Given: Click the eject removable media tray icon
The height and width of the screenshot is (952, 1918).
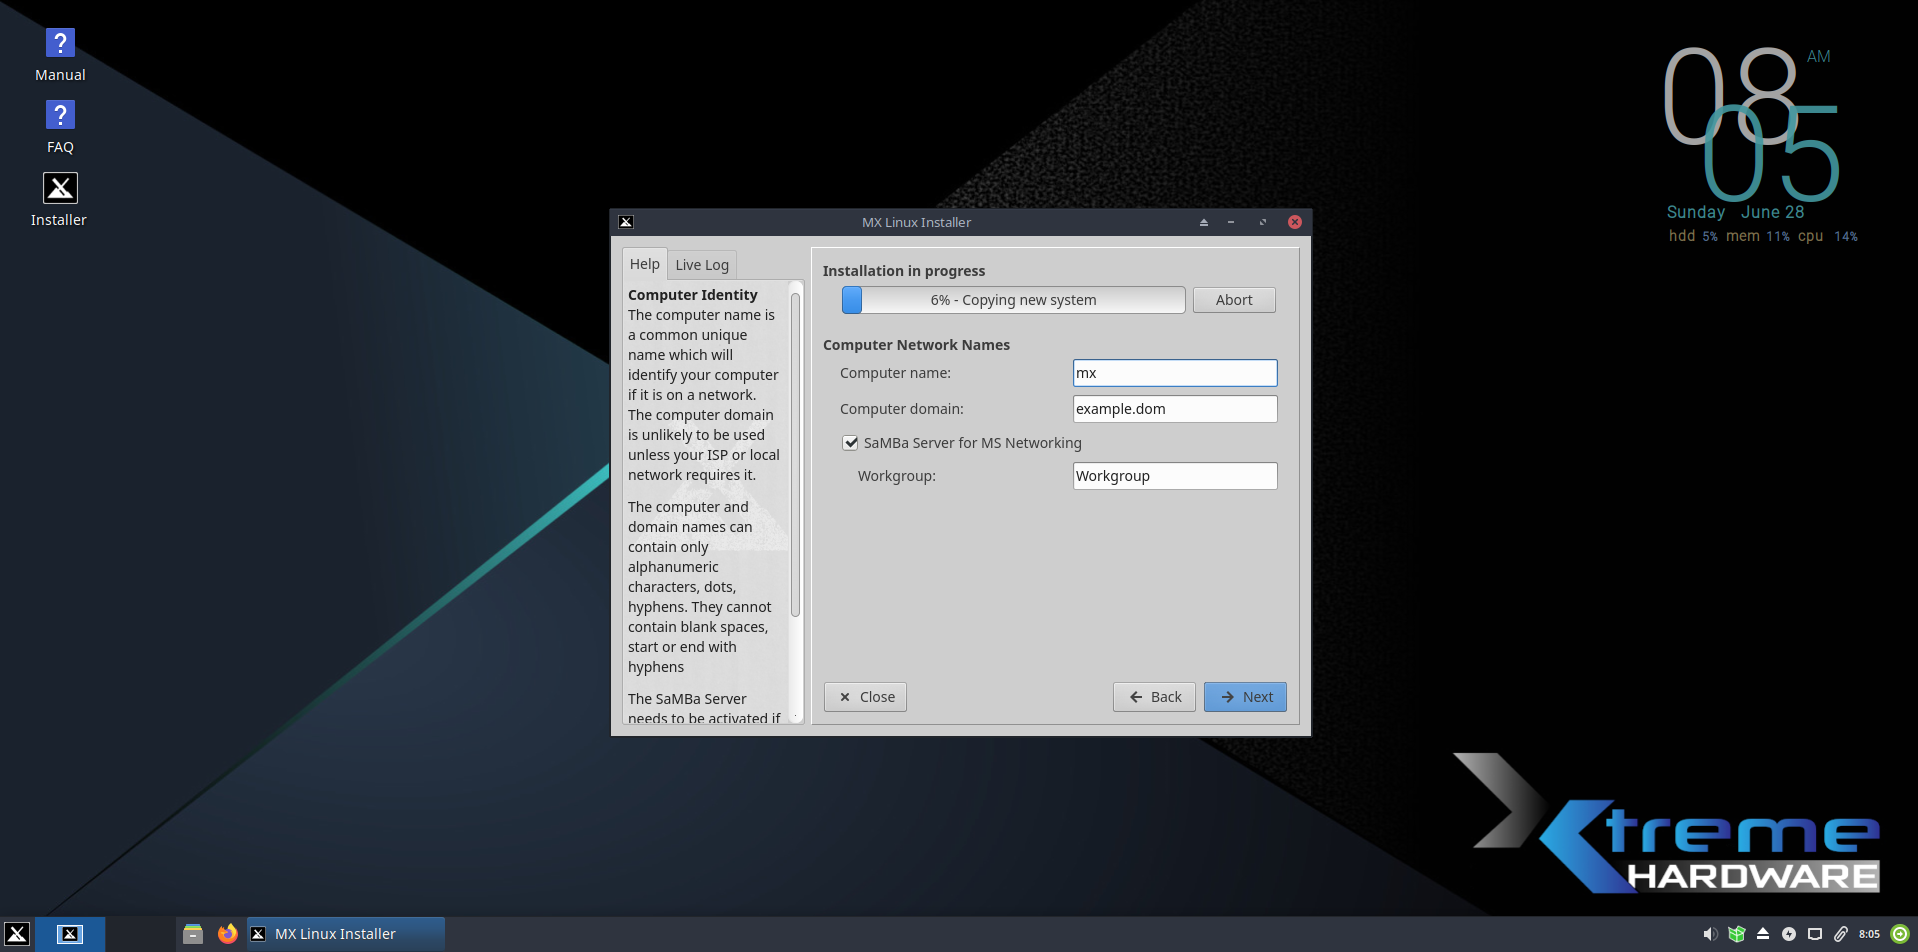Looking at the screenshot, I should [1763, 934].
